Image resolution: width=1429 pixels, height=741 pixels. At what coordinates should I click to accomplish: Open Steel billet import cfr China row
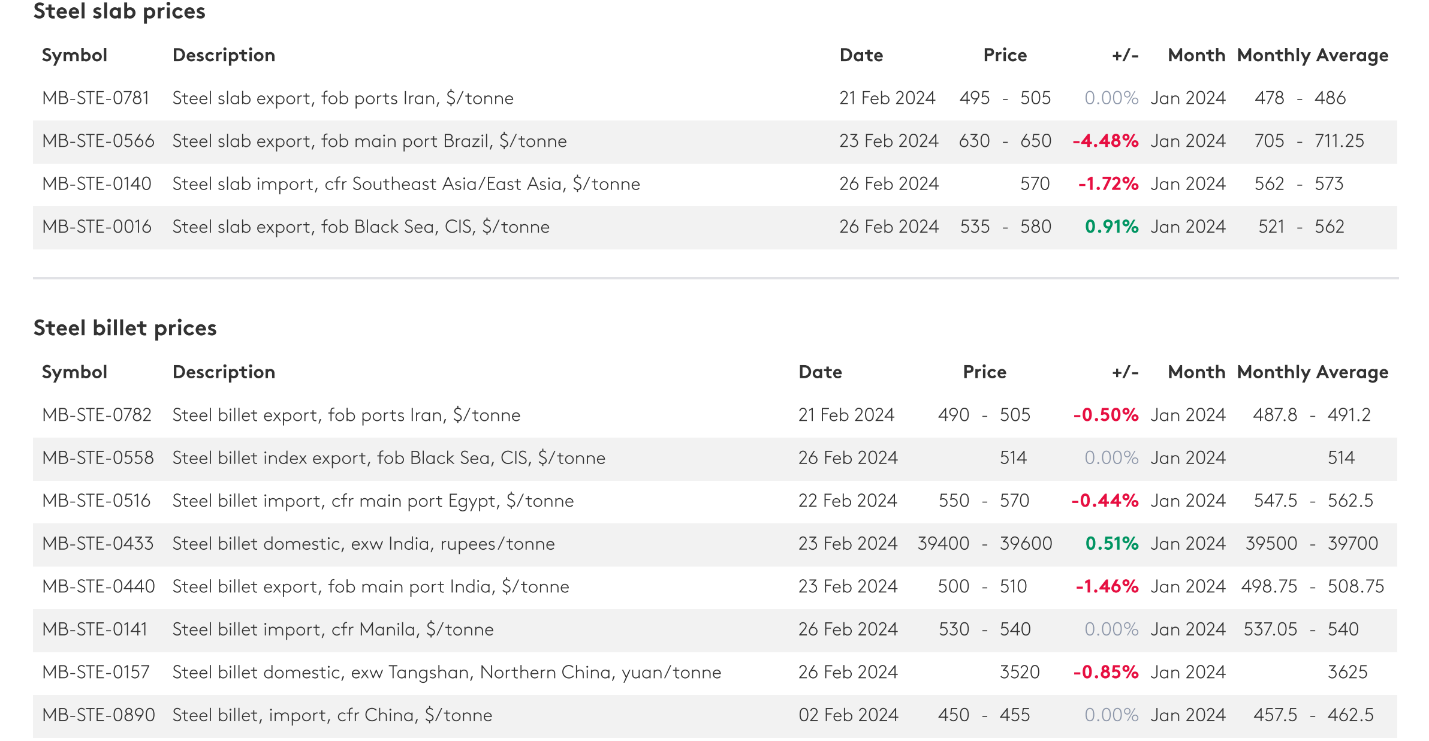[715, 715]
